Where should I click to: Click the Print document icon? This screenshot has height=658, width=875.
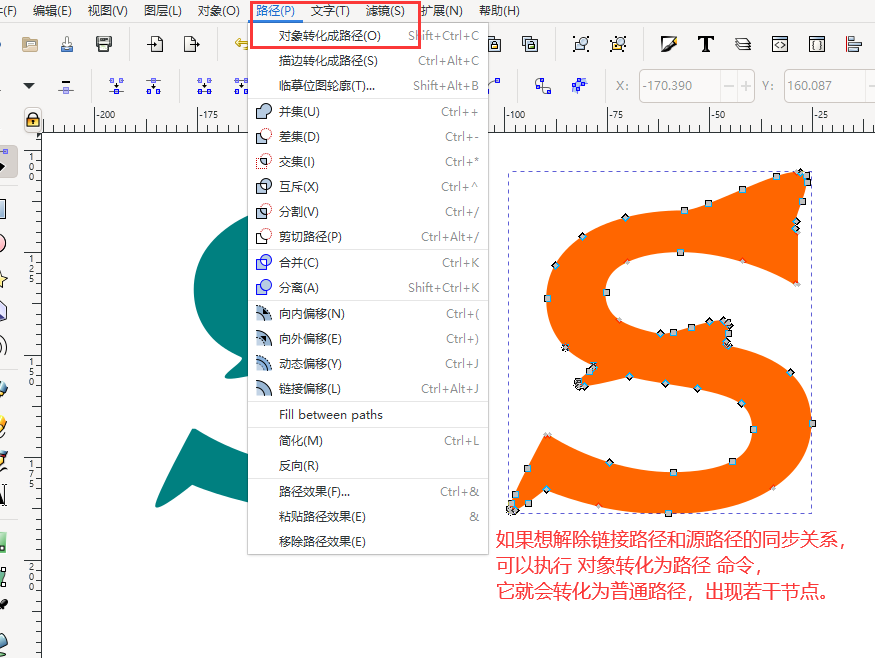(x=104, y=44)
